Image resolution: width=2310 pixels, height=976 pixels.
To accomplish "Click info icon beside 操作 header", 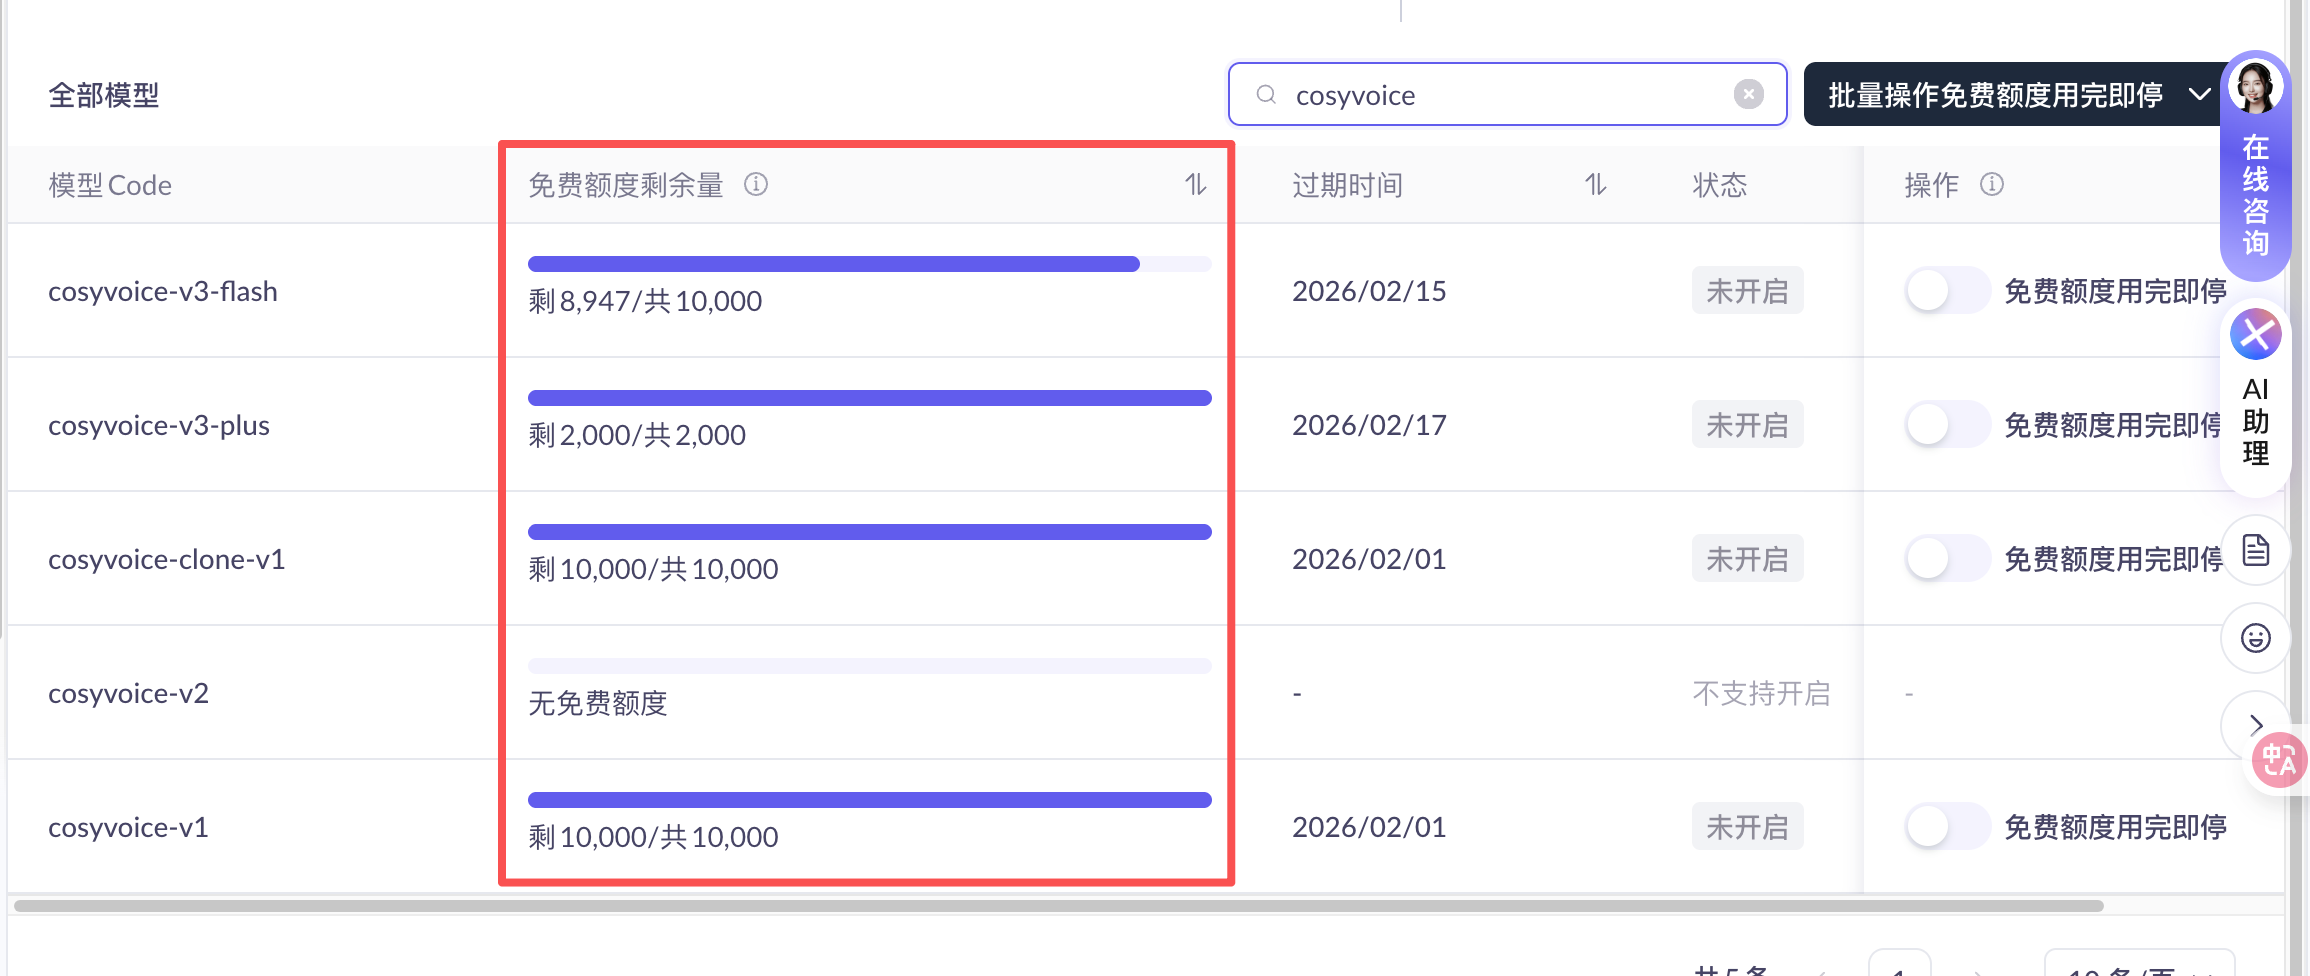I will click(x=1991, y=184).
